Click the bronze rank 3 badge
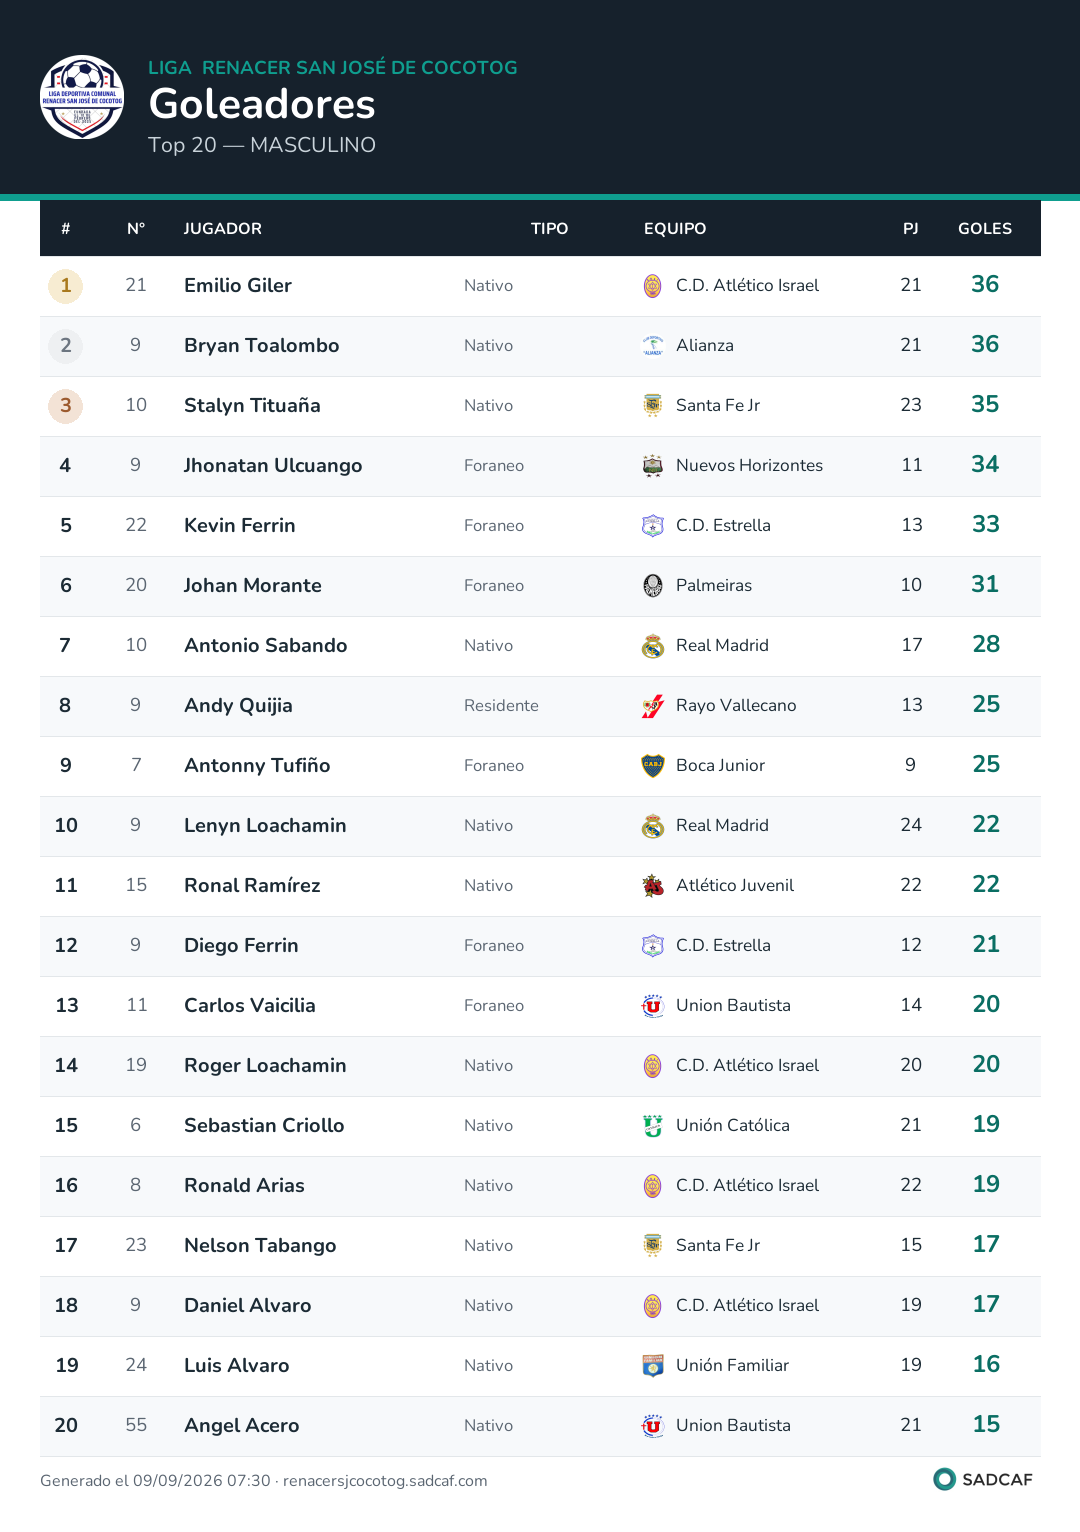 pyautogui.click(x=66, y=406)
